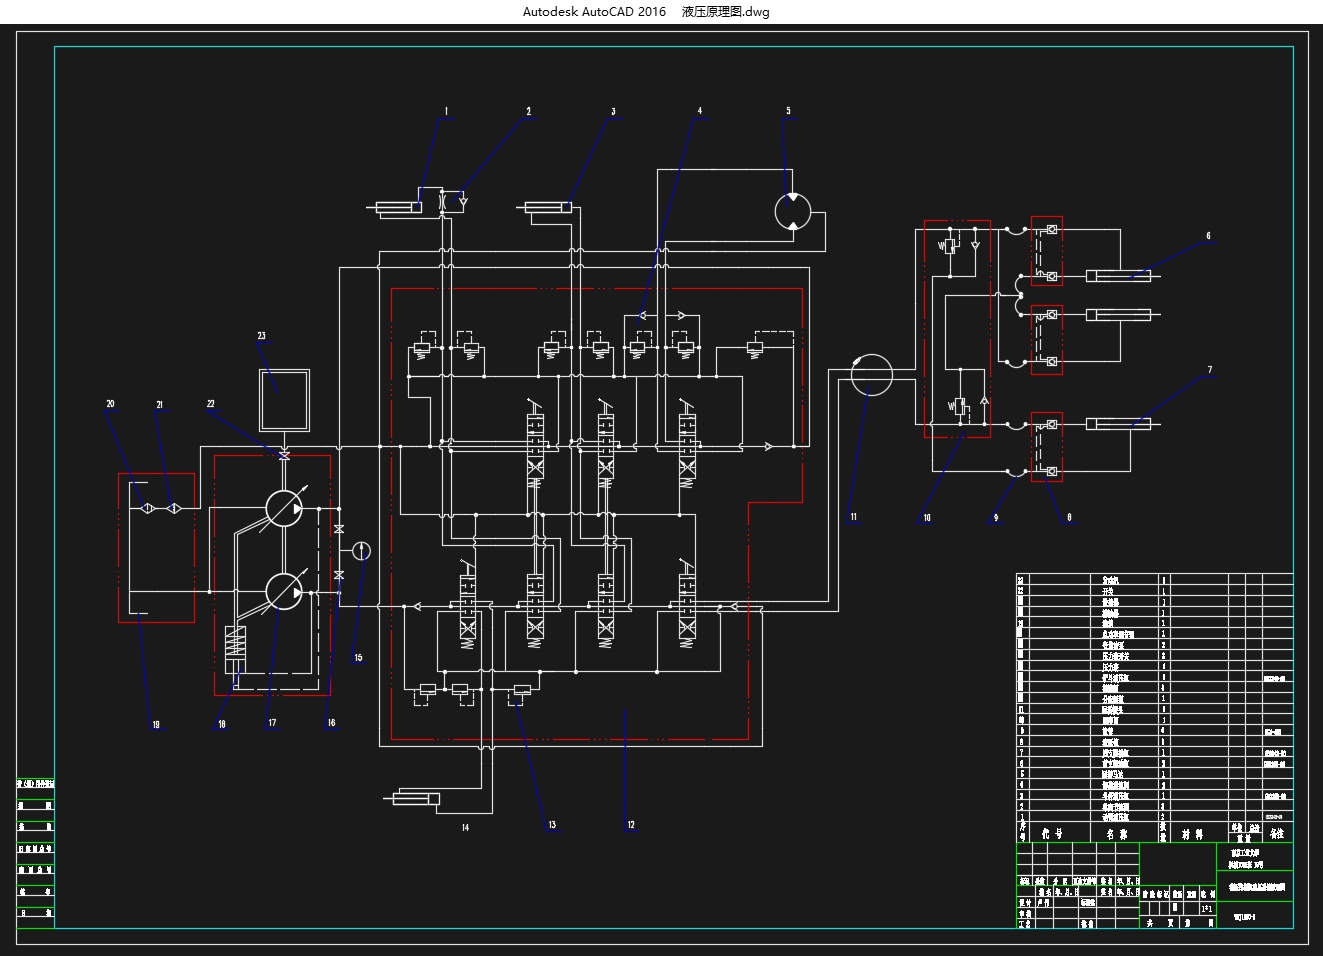Click the 1:1 scale value in title block

click(x=1206, y=908)
